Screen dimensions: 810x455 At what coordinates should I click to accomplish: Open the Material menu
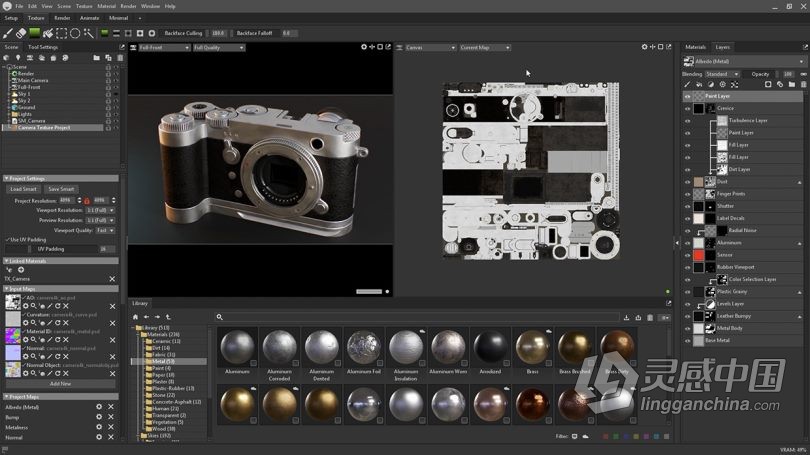pos(106,6)
